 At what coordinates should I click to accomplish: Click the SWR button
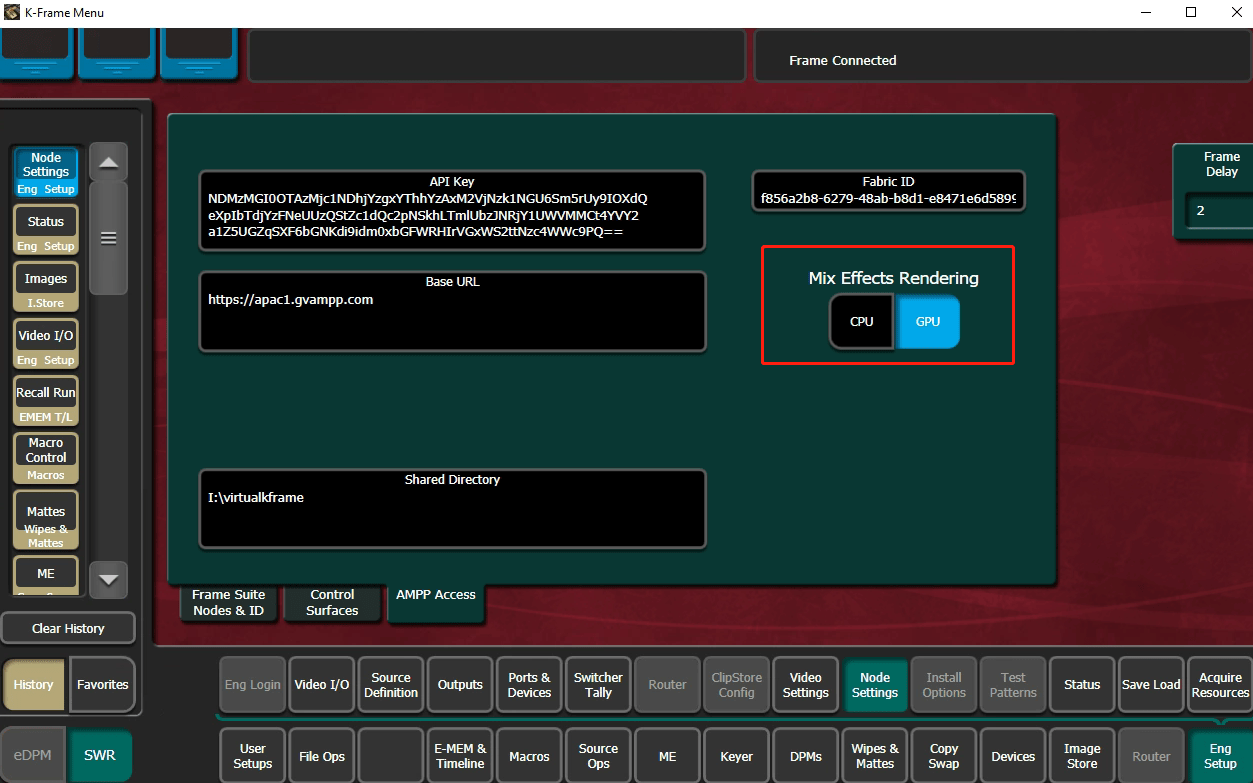(x=99, y=756)
